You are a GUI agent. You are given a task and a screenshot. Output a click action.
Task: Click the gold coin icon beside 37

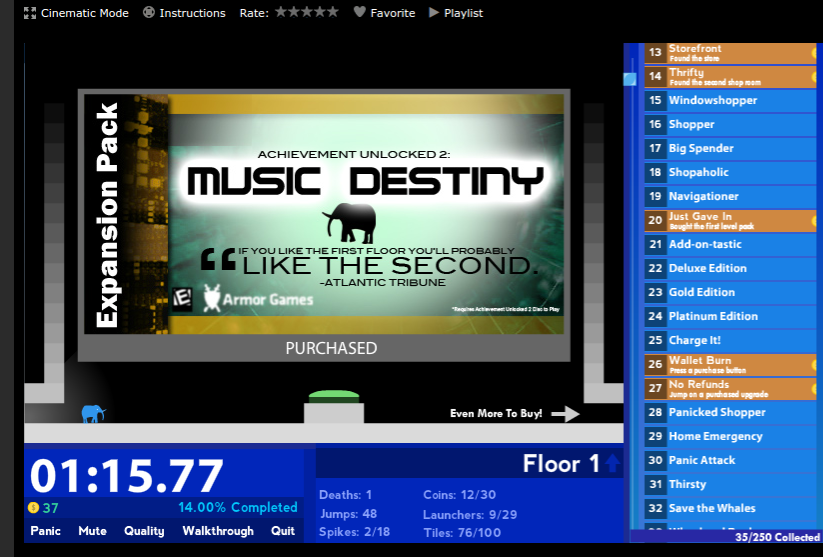[34, 507]
